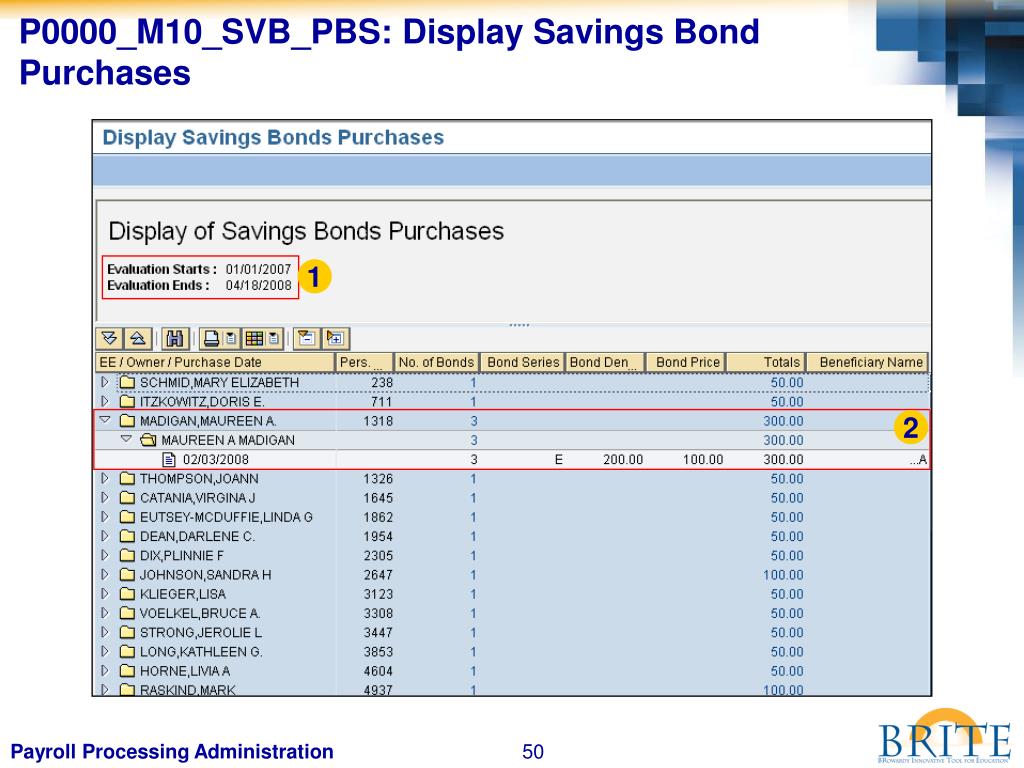Click the HORNE,LIVIA A folder icon
The width and height of the screenshot is (1024, 768).
tap(127, 671)
